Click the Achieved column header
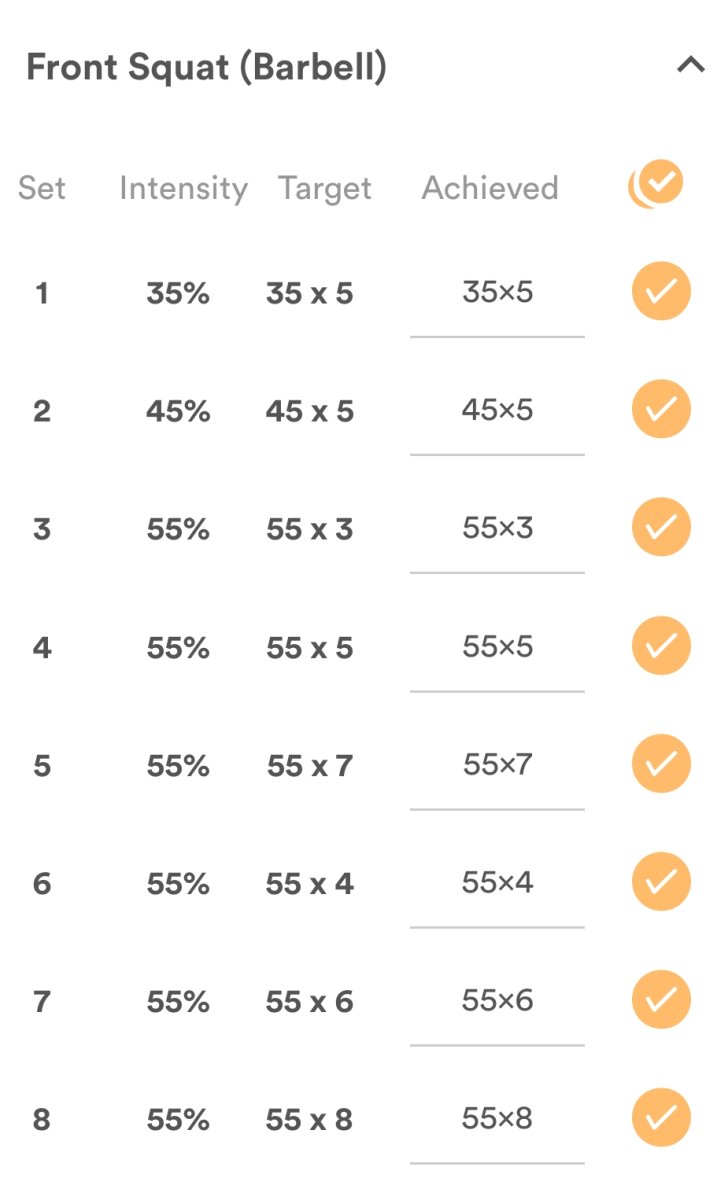The image size is (717, 1200). tap(490, 188)
